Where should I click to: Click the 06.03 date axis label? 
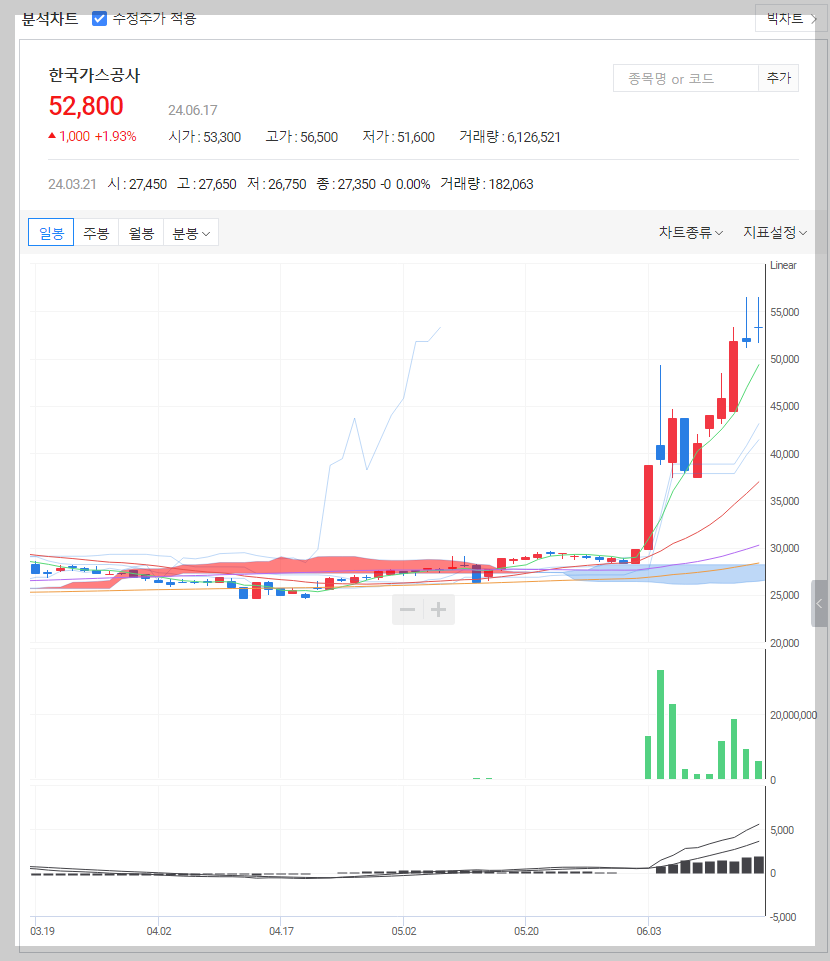[649, 931]
